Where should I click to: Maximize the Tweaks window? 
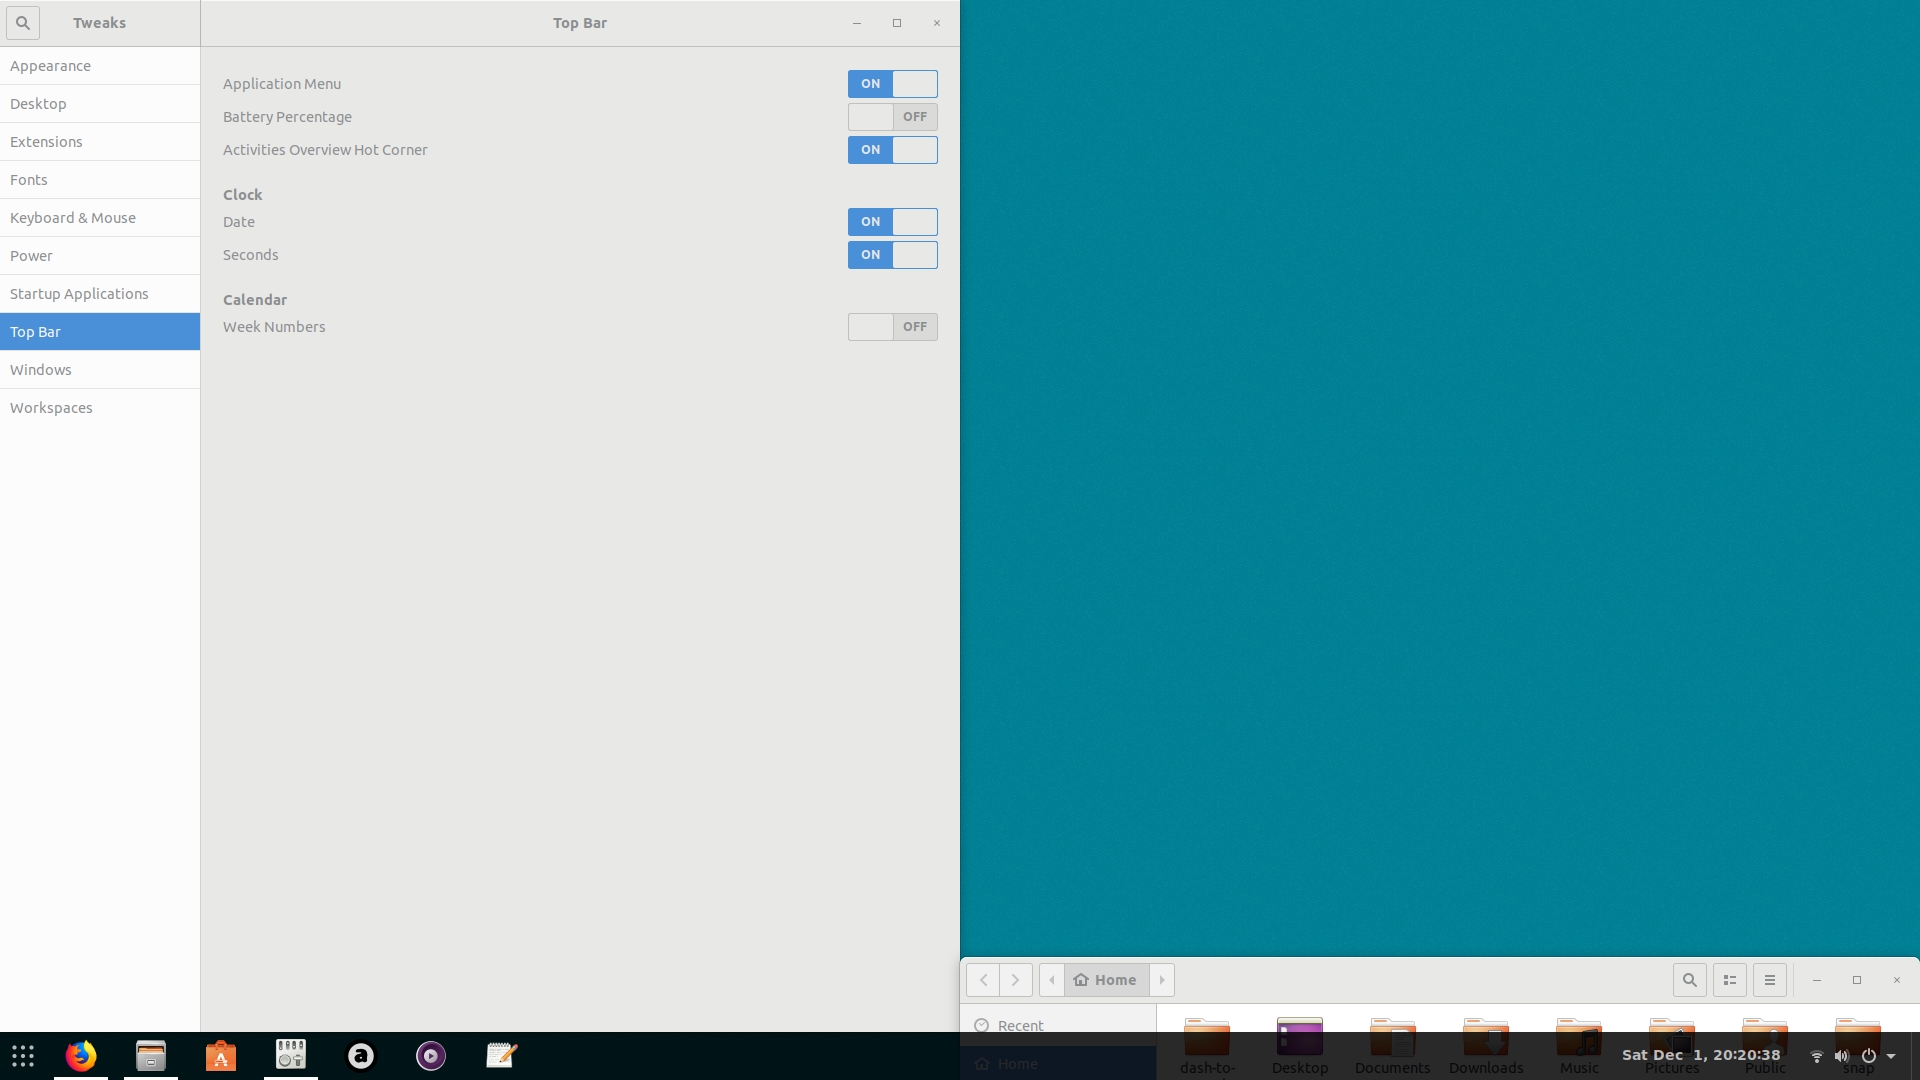897,23
